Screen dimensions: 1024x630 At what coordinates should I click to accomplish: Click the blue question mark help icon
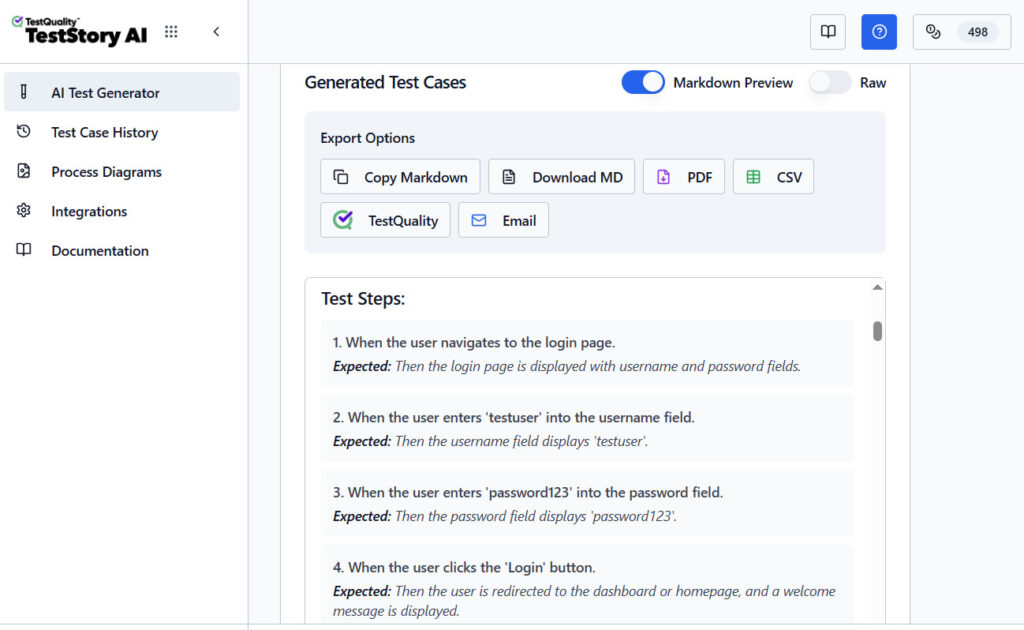tap(878, 31)
